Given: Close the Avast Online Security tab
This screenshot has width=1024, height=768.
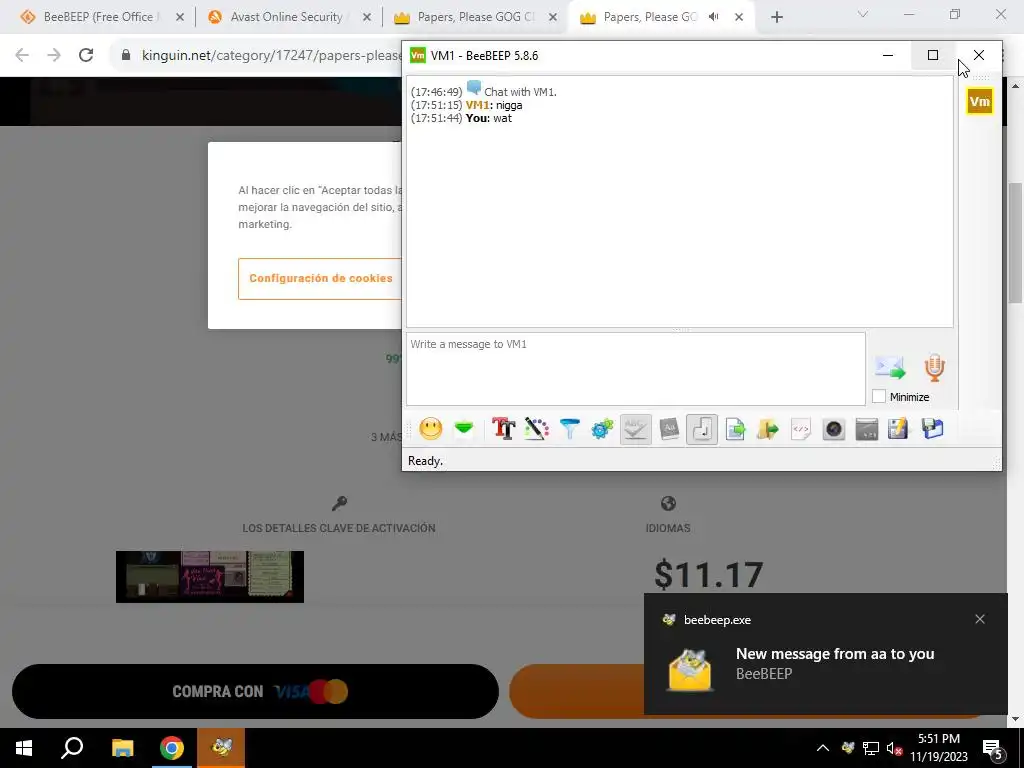Looking at the screenshot, I should (367, 18).
